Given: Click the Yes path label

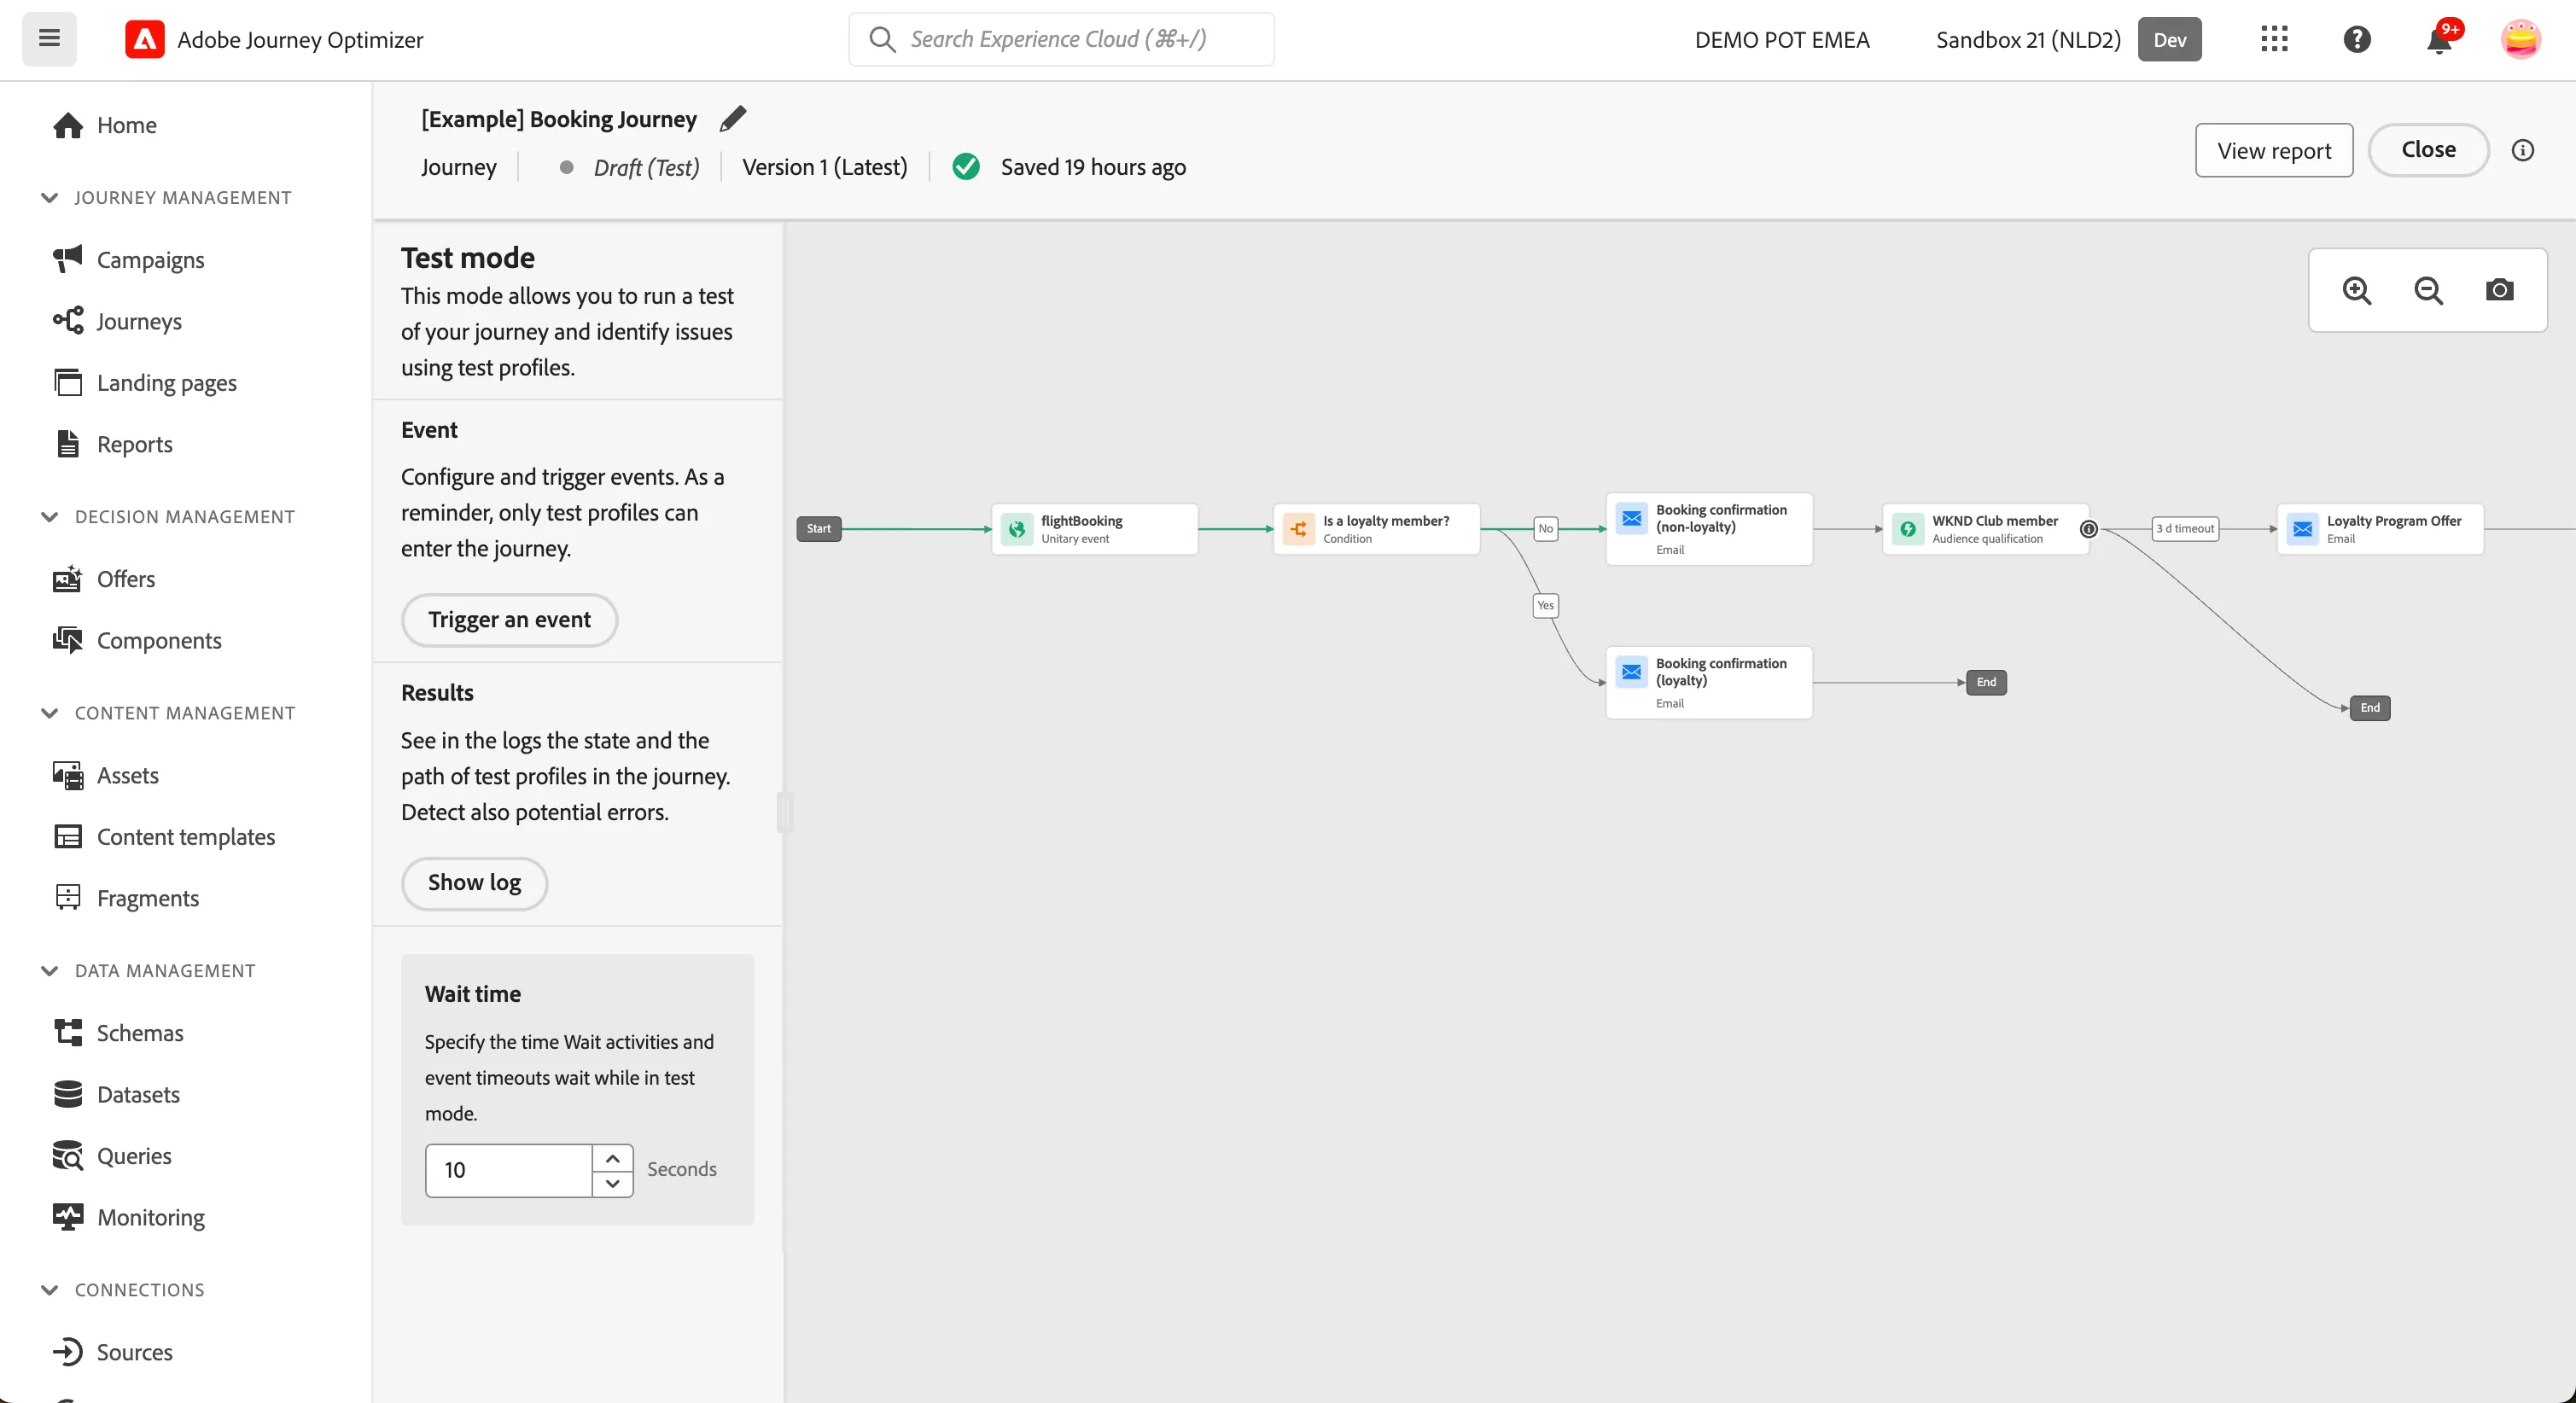Looking at the screenshot, I should click(x=1546, y=605).
